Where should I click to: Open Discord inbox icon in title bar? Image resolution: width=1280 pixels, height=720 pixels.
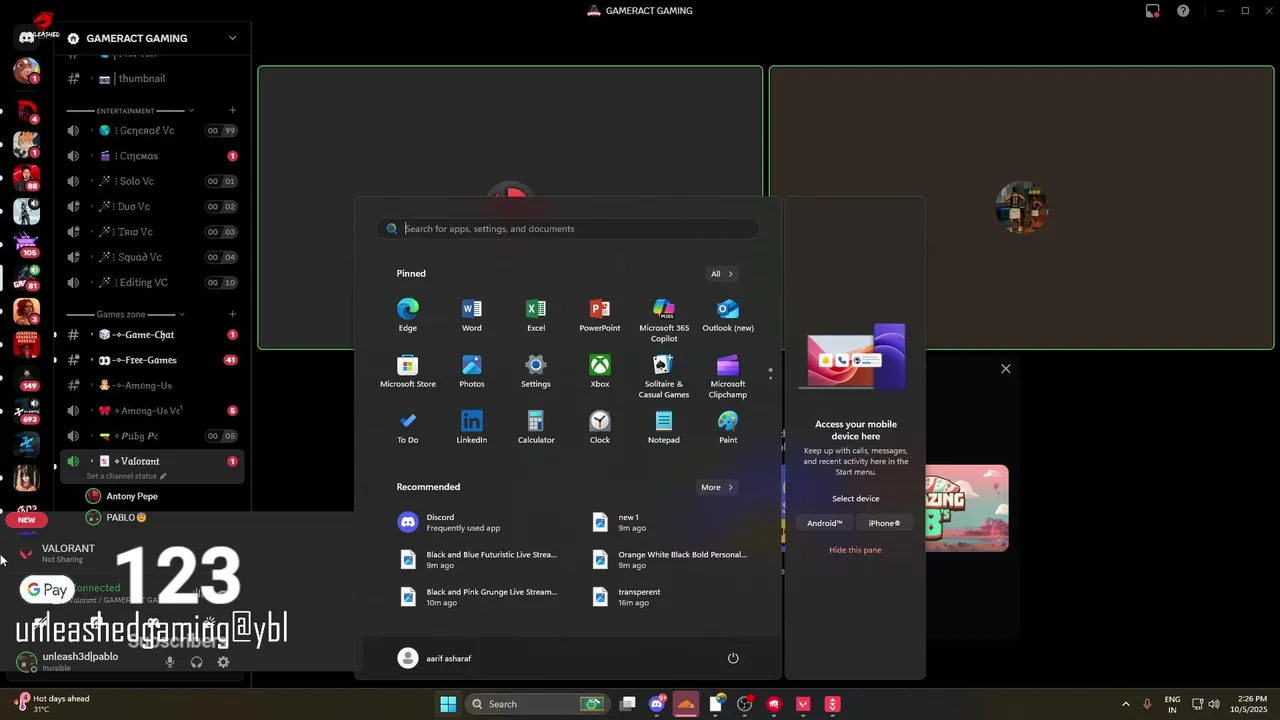coord(1152,11)
